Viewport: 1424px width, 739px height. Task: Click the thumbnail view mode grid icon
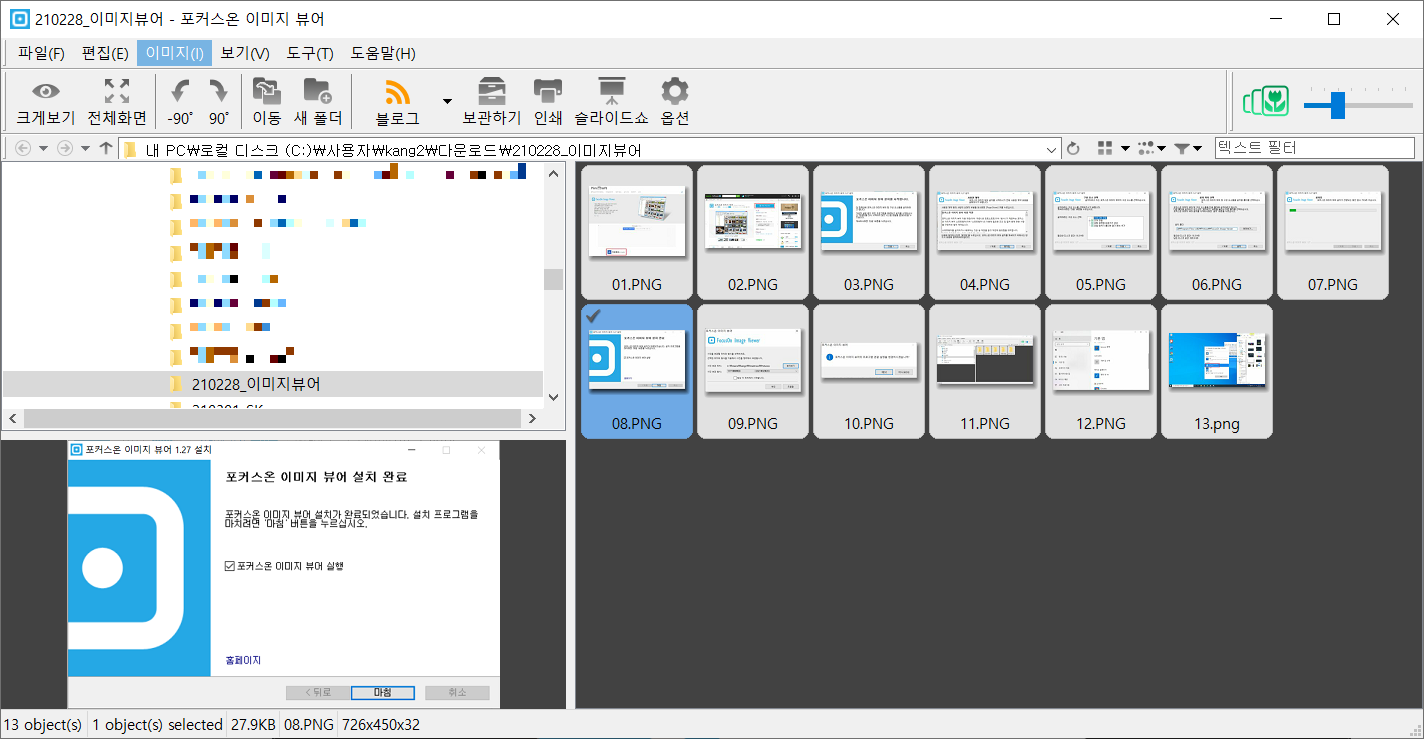1105,148
